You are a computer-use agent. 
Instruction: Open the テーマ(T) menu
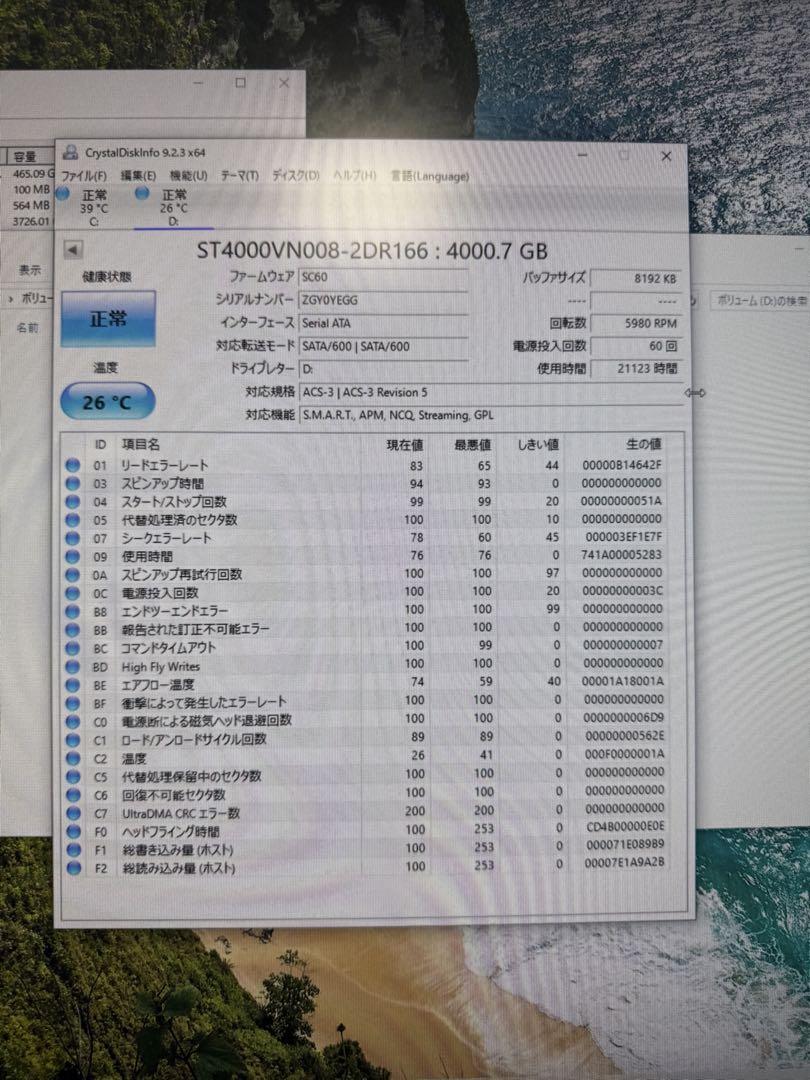point(240,176)
